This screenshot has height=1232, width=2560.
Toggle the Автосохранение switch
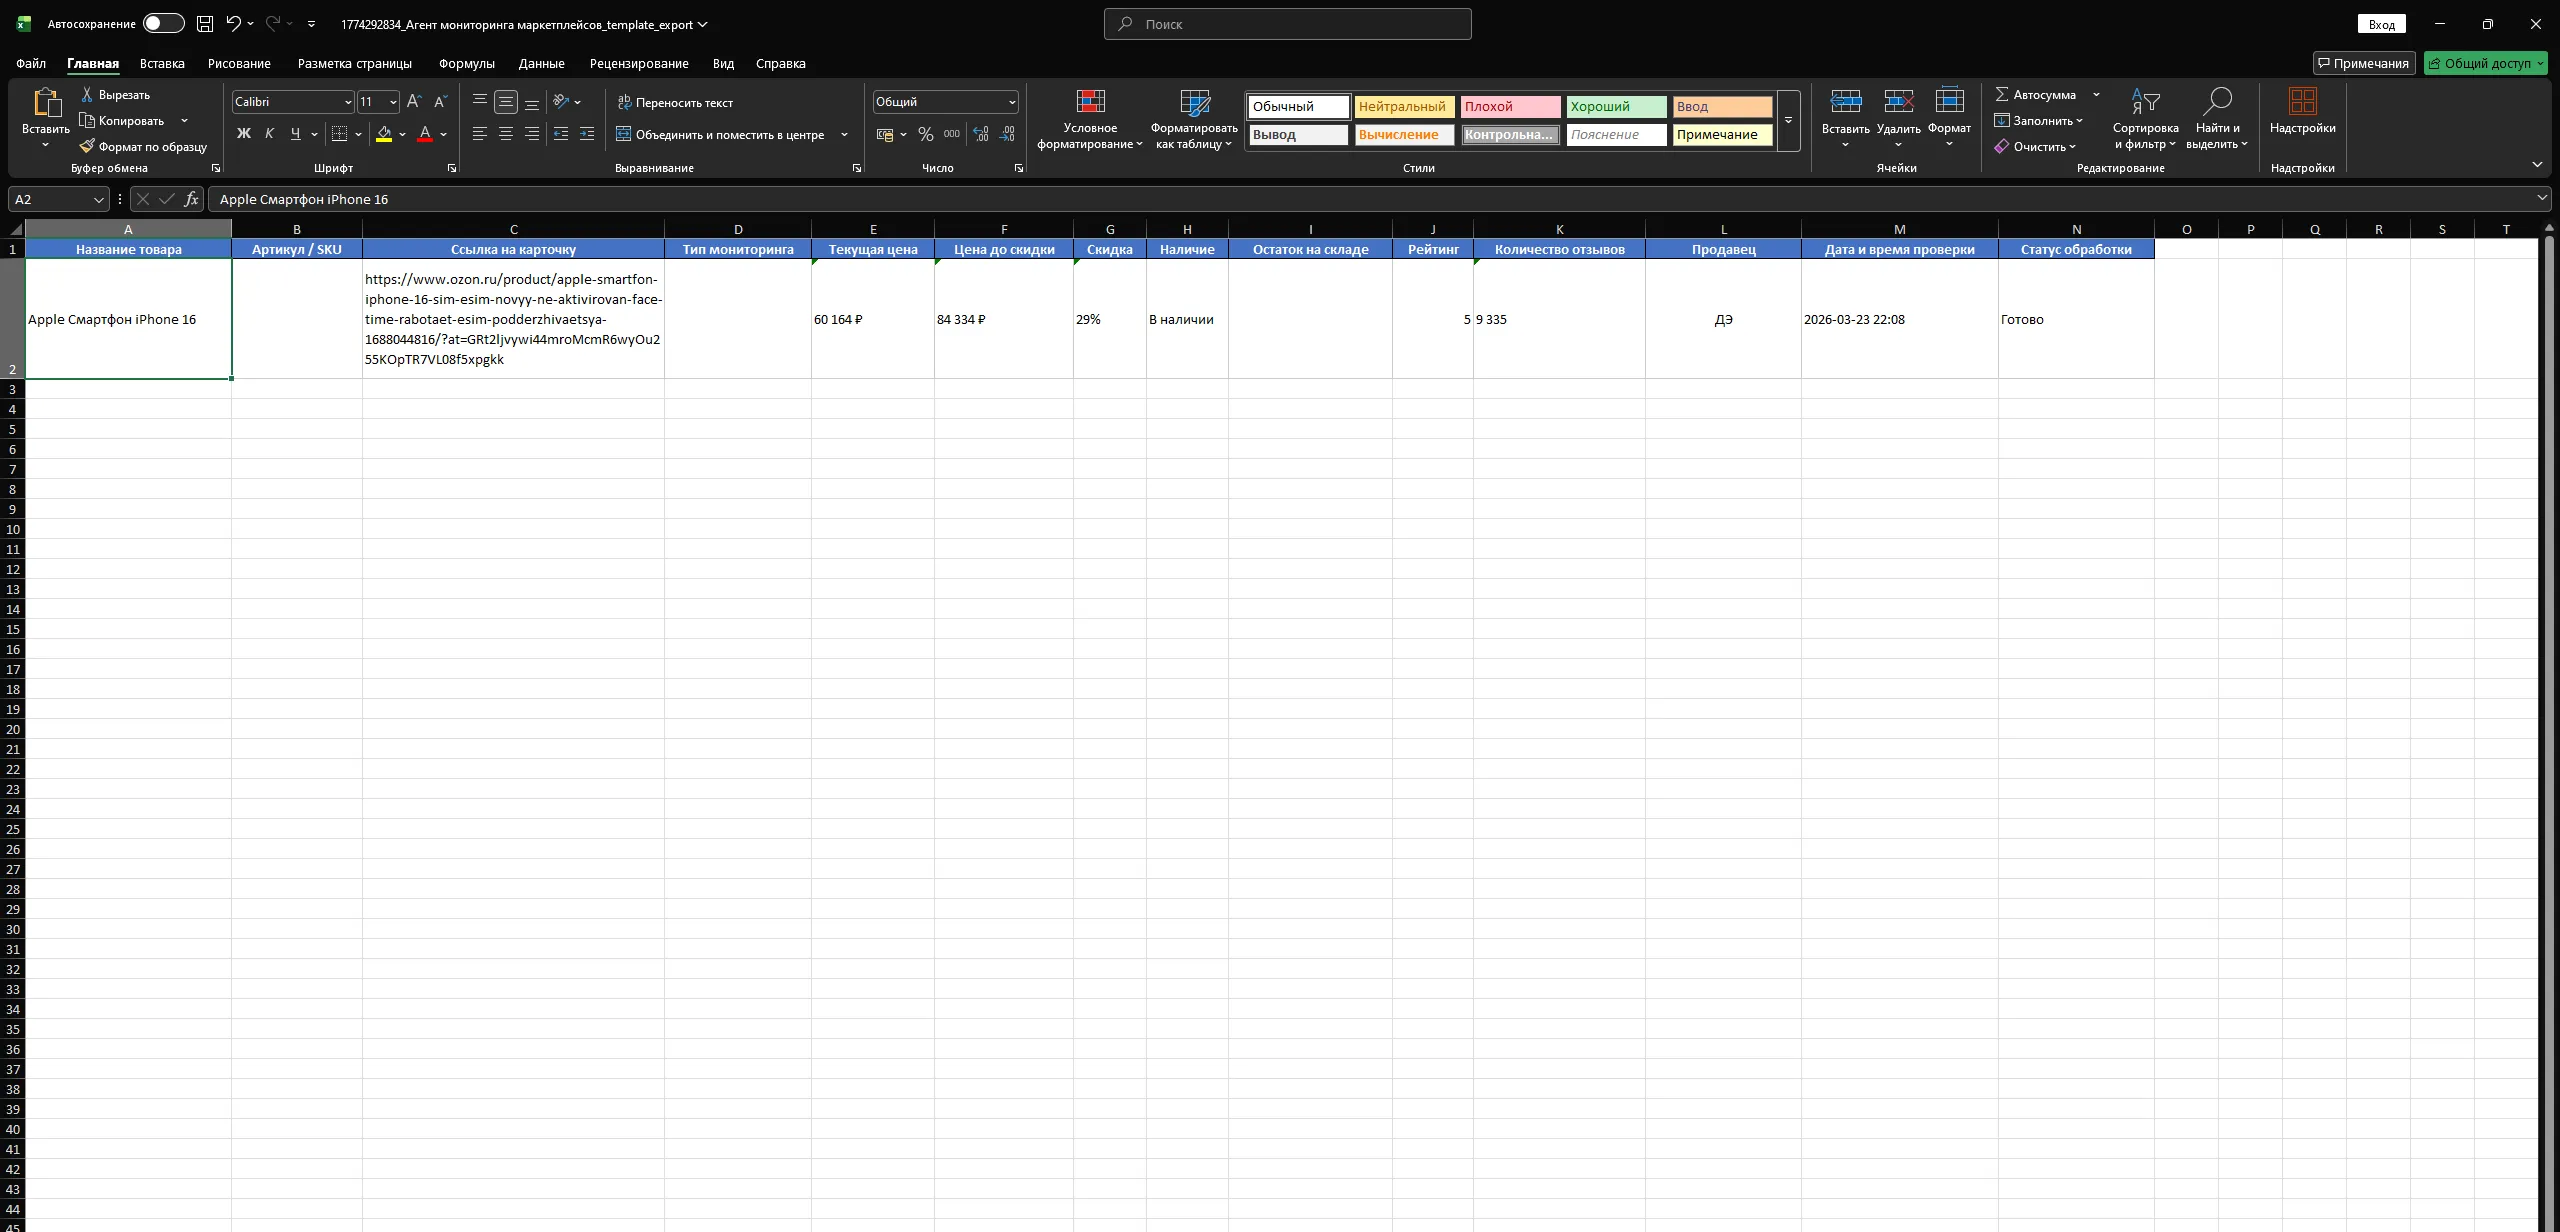coord(163,24)
